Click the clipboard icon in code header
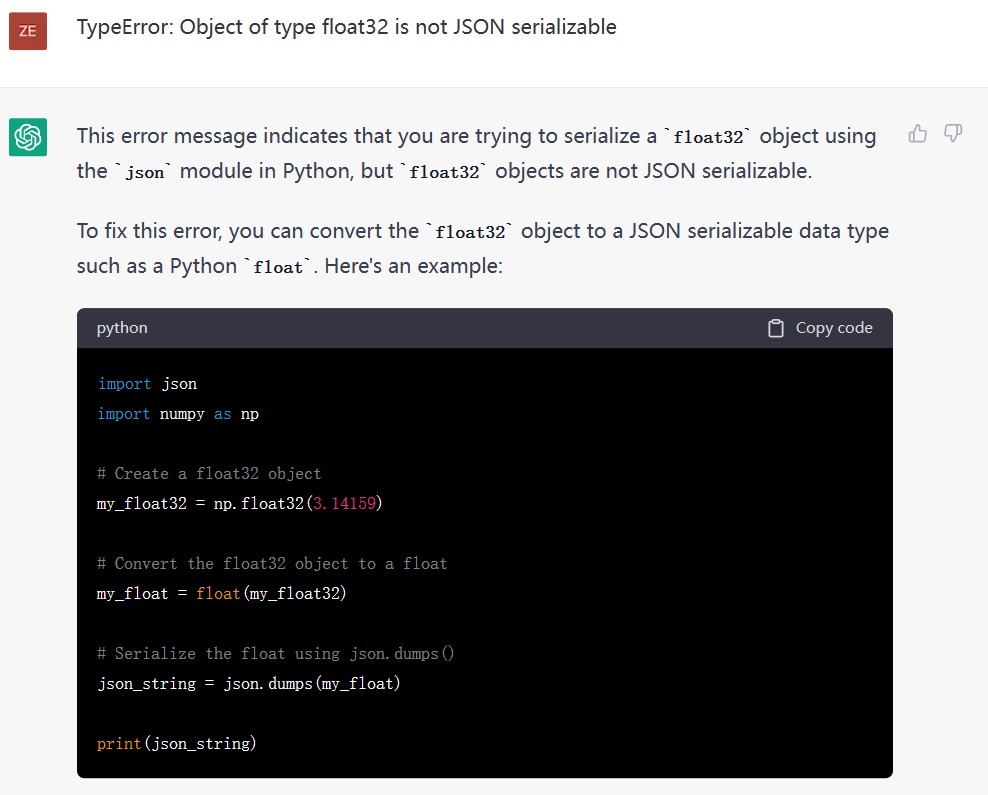This screenshot has width=988, height=795. coord(776,328)
